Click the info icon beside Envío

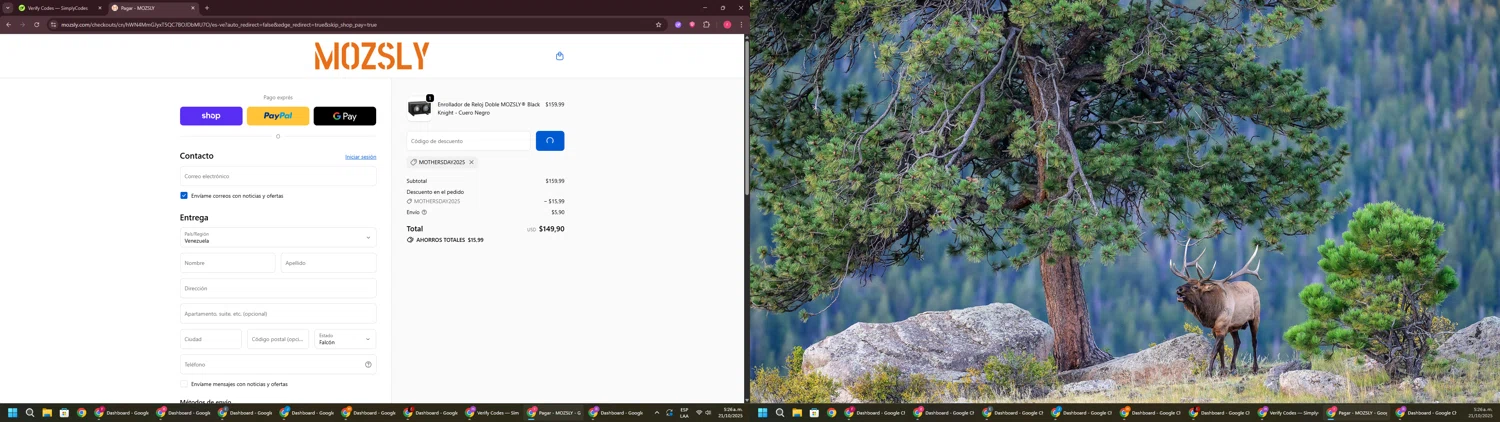pos(424,212)
